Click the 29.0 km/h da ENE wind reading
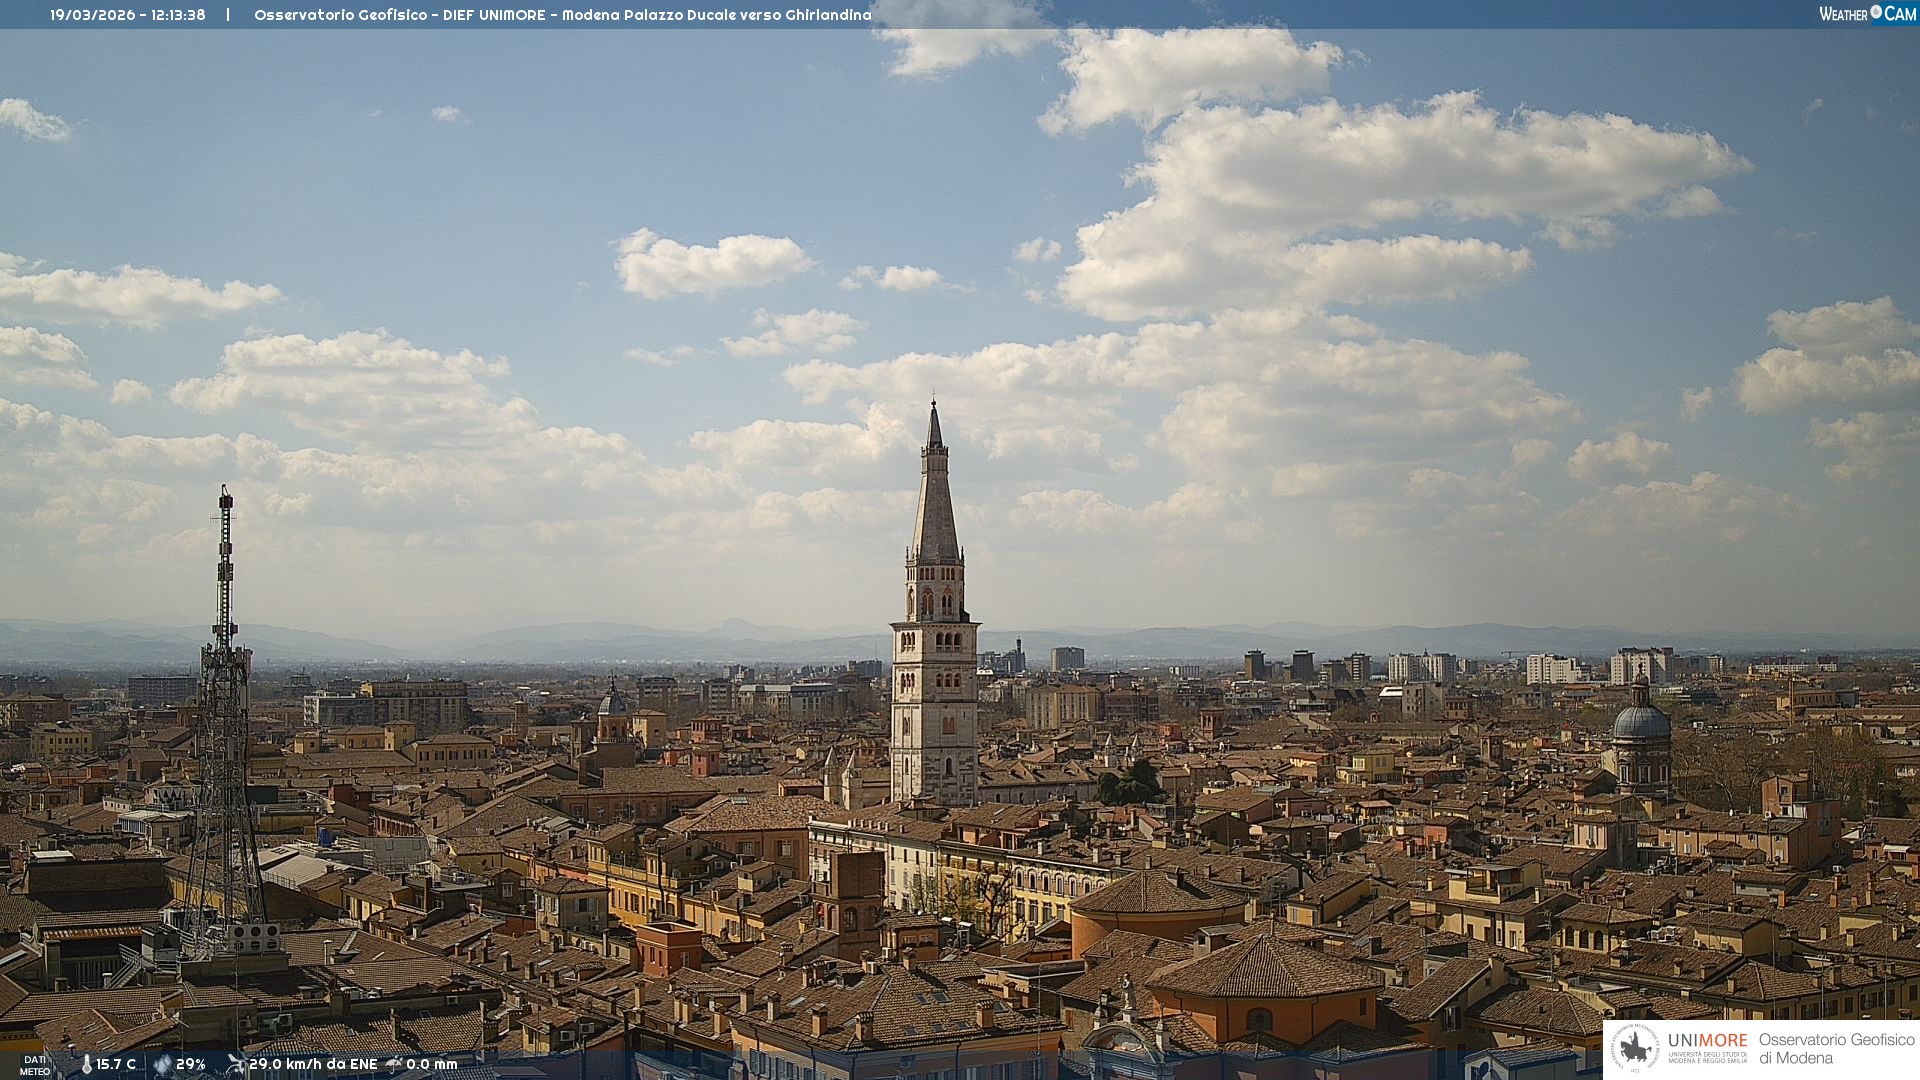Image resolution: width=1920 pixels, height=1080 pixels. point(313,1064)
